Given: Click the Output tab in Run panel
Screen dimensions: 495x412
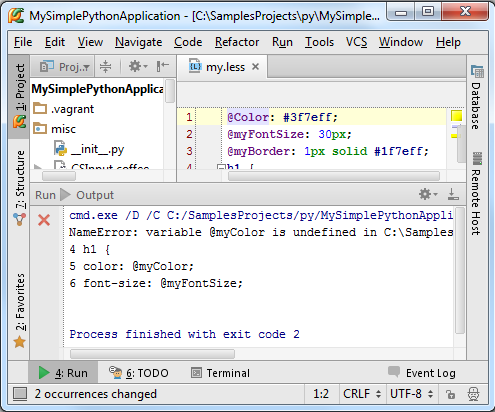Looking at the screenshot, I should [95, 195].
